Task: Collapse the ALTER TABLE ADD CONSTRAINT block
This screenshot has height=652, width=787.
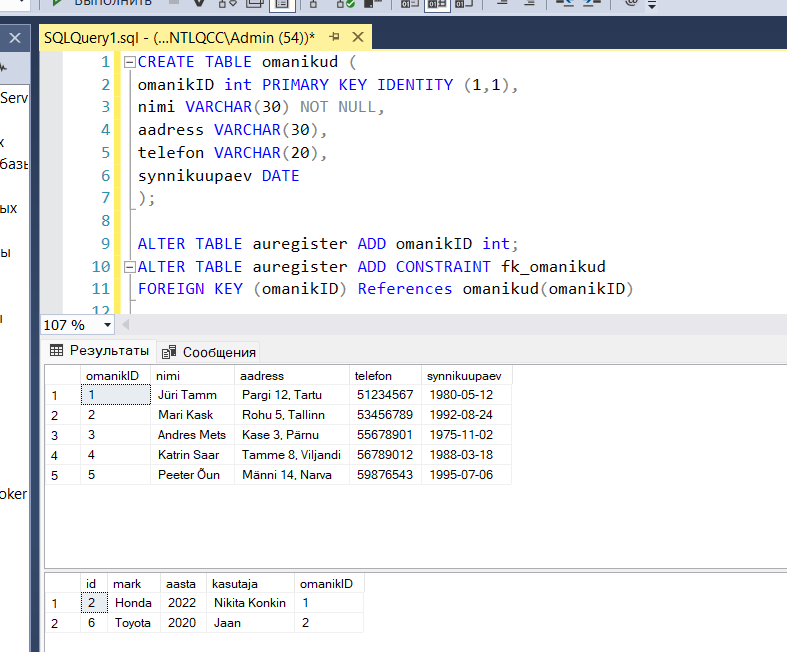Action: pos(129,267)
